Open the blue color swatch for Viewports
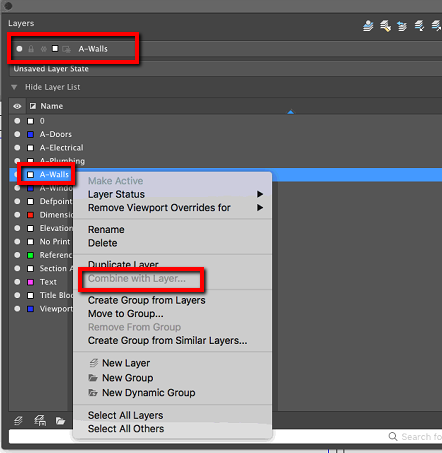 pos(30,309)
